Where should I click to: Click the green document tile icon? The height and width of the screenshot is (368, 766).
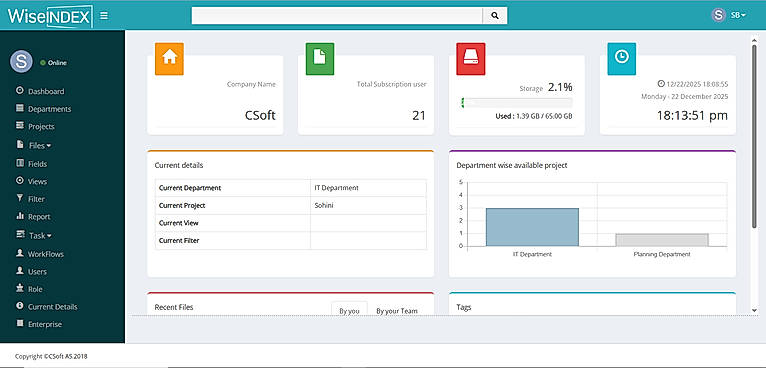click(x=320, y=59)
